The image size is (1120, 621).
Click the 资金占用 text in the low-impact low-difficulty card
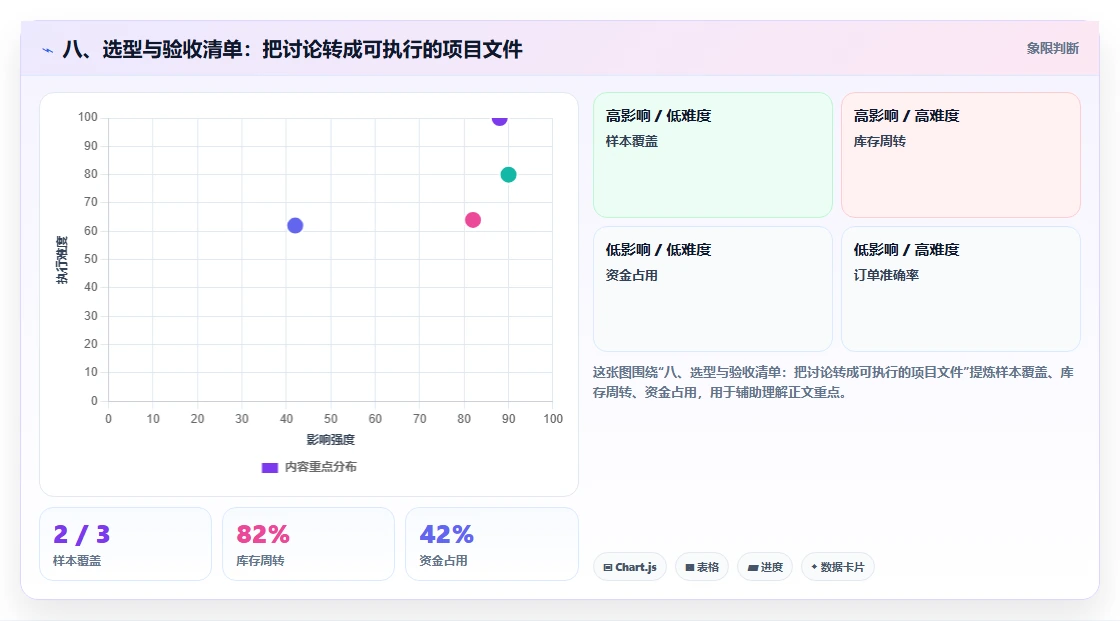pyautogui.click(x=631, y=275)
